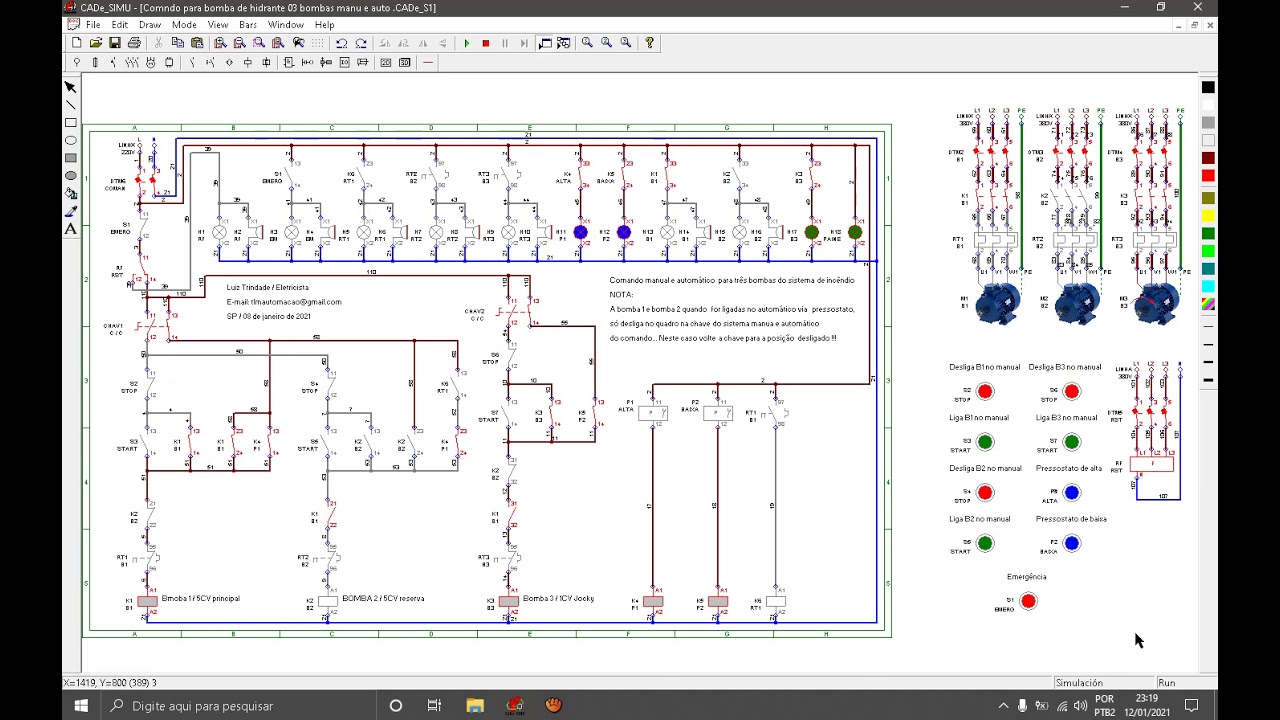Click the e-mail address text in the diagram

tap(284, 302)
